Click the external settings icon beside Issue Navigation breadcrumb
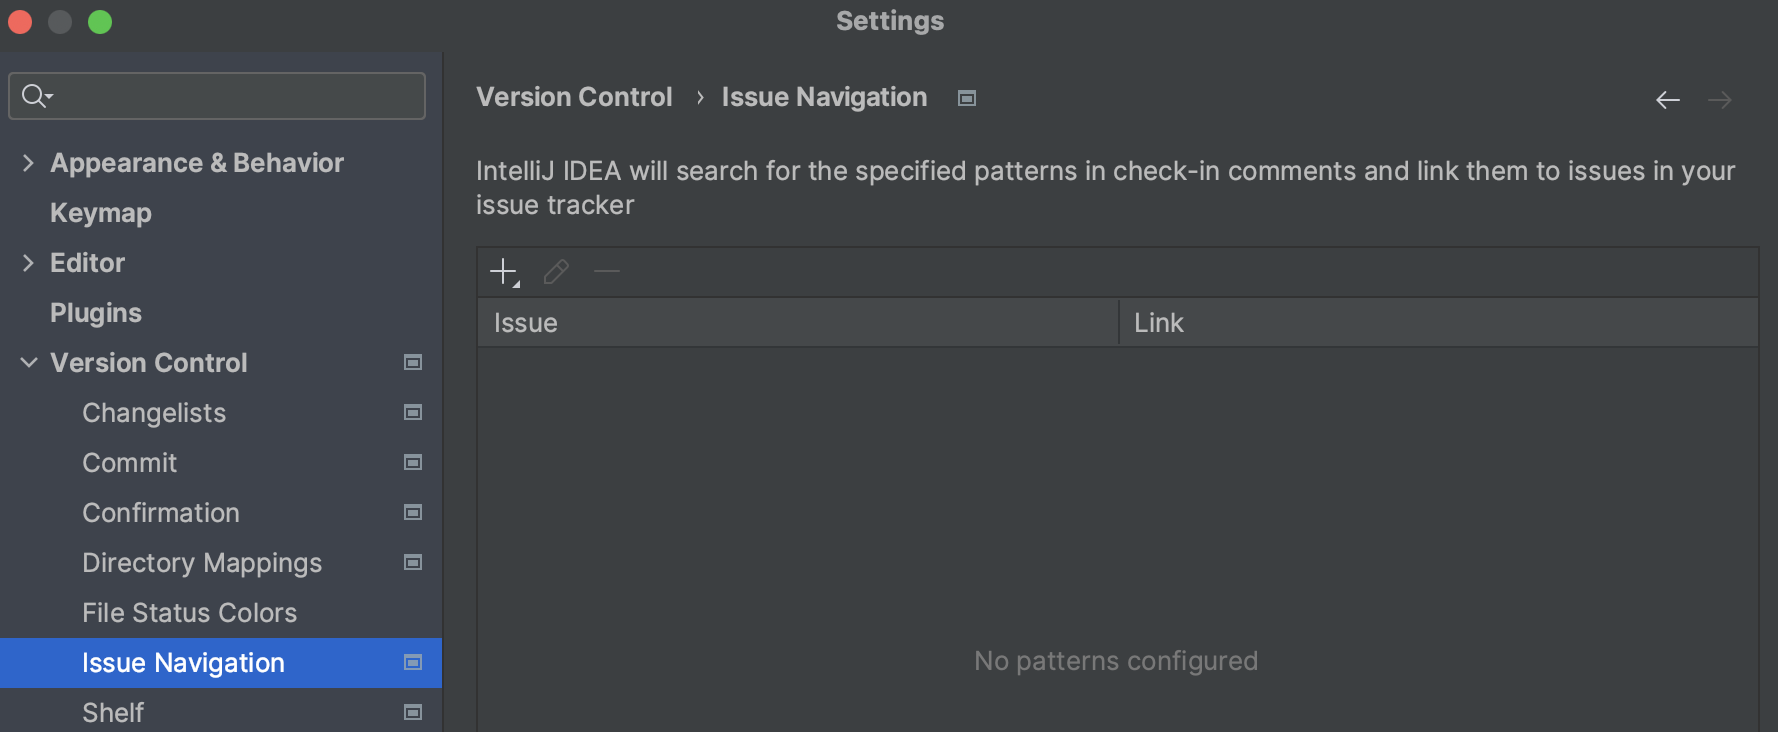The height and width of the screenshot is (732, 1778). (x=965, y=97)
